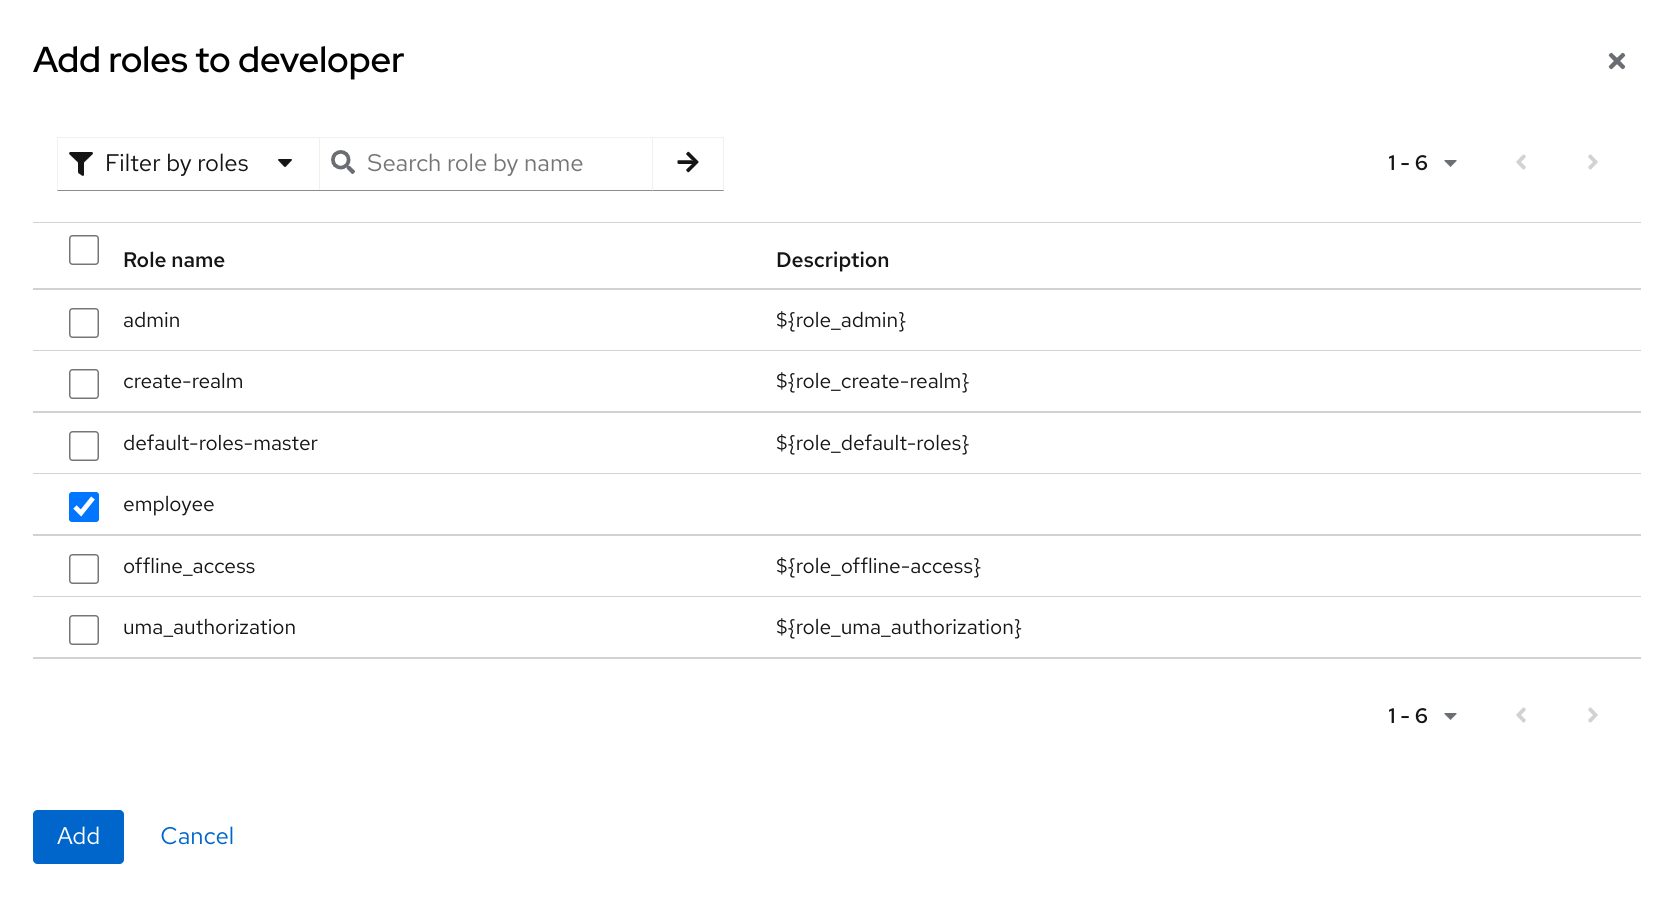Select all roles with header checkbox

[x=84, y=250]
